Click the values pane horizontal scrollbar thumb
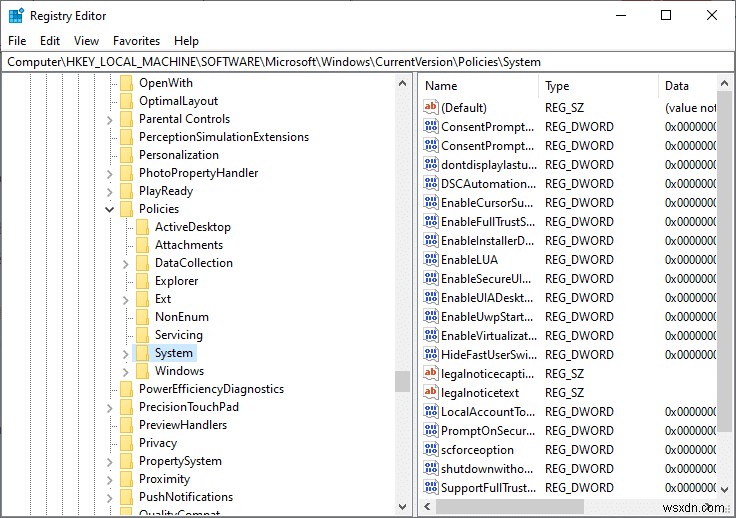 [510, 507]
